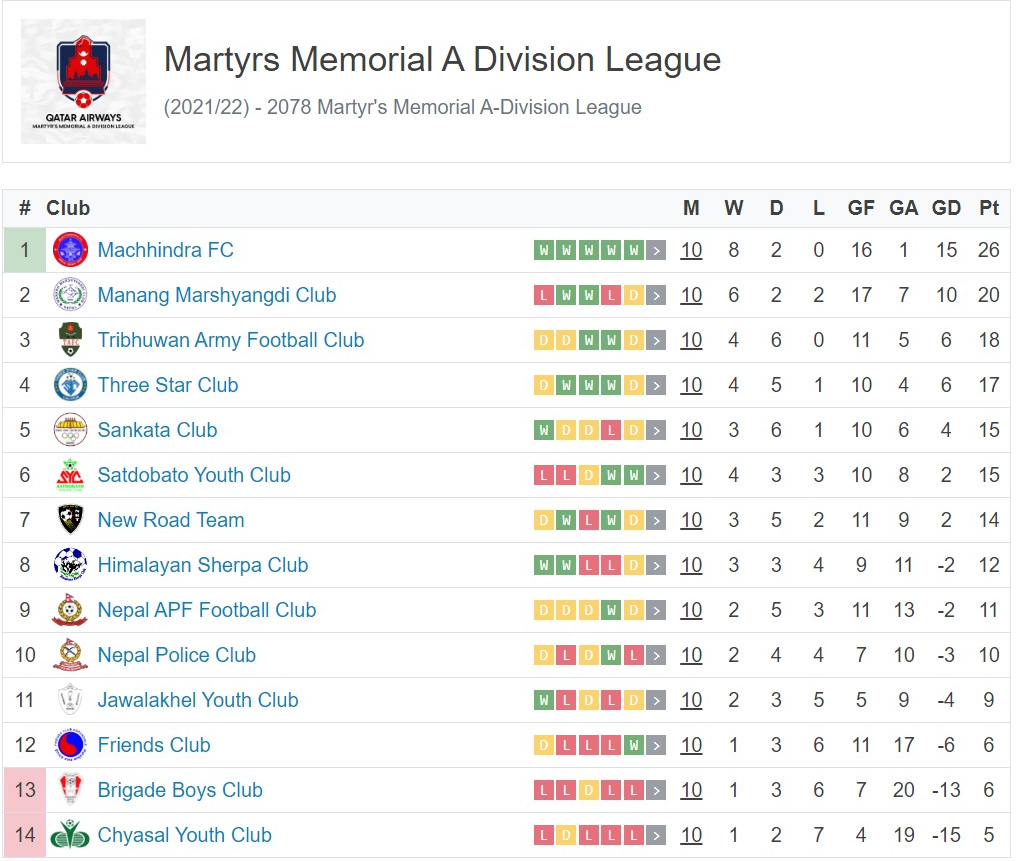This screenshot has height=861, width=1020.
Task: Click the Friends Club round logo icon
Action: point(70,745)
